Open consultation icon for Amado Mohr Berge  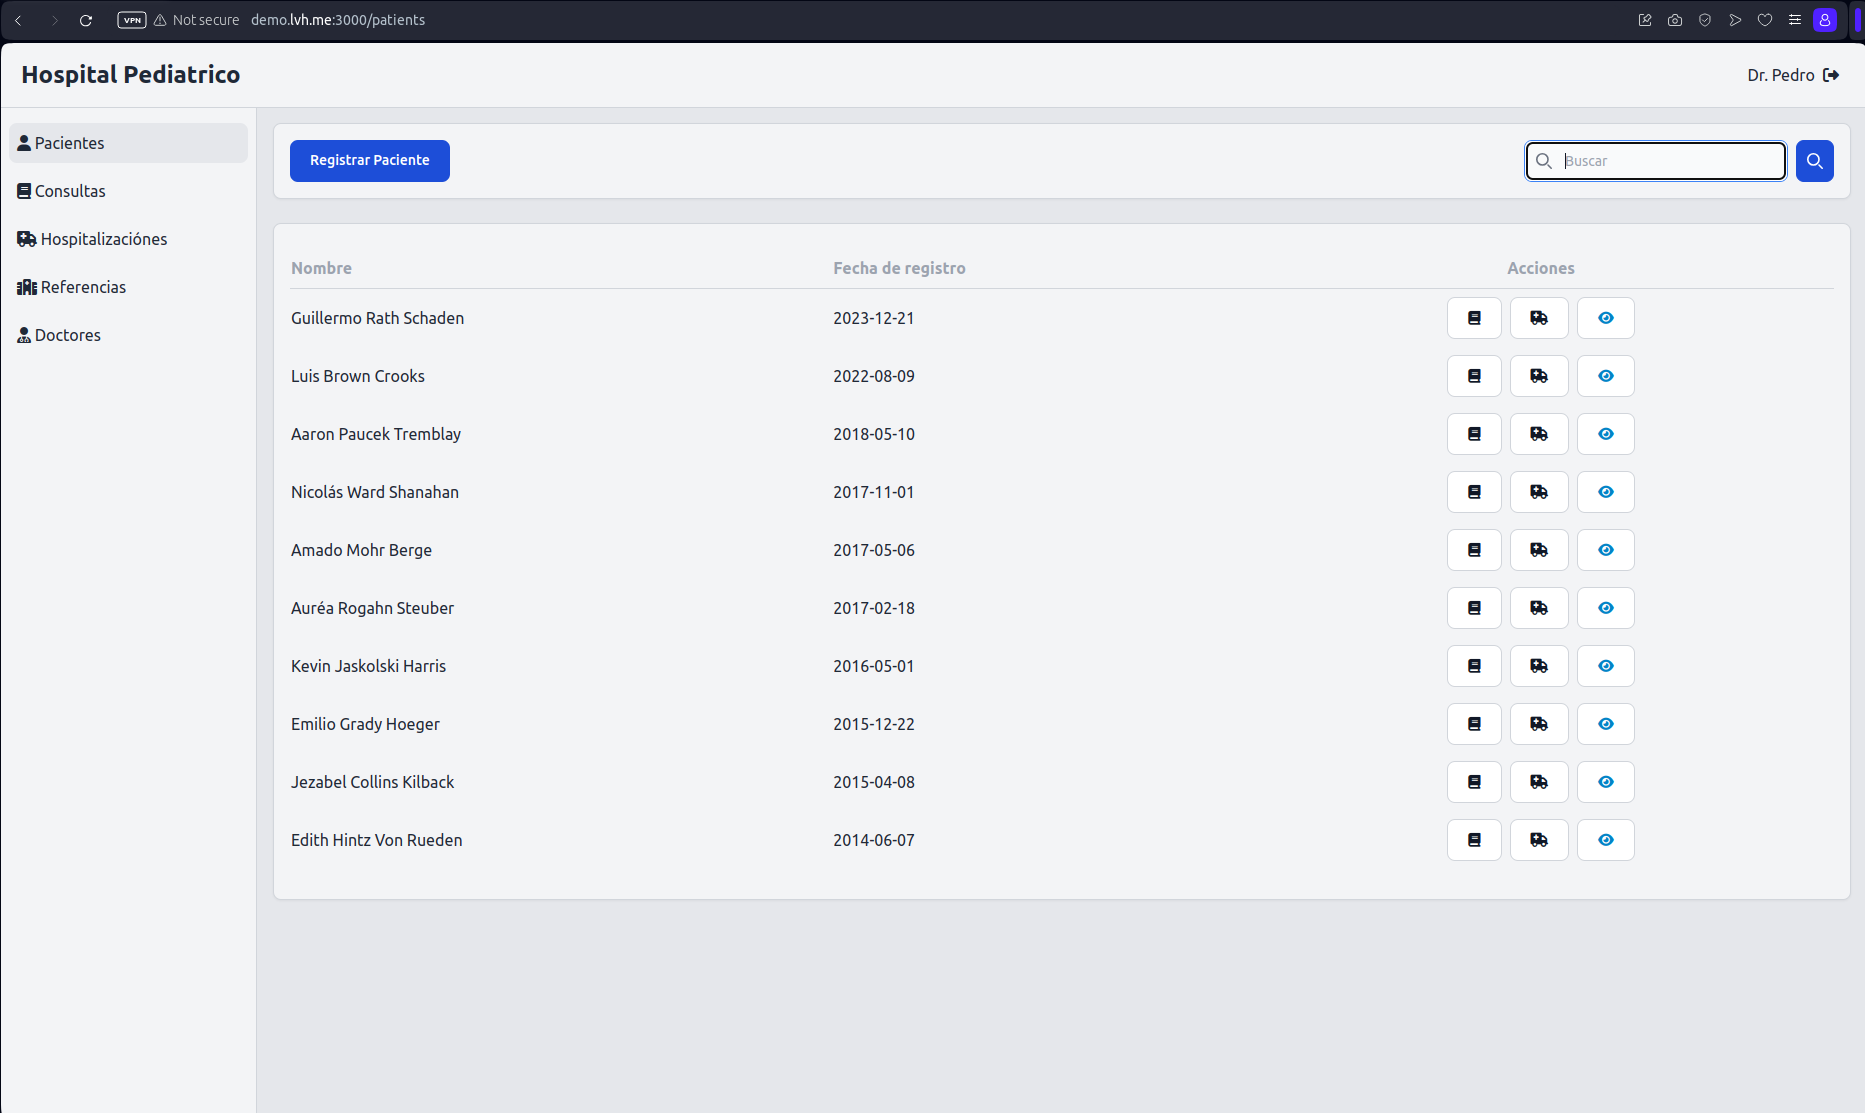(x=1474, y=550)
